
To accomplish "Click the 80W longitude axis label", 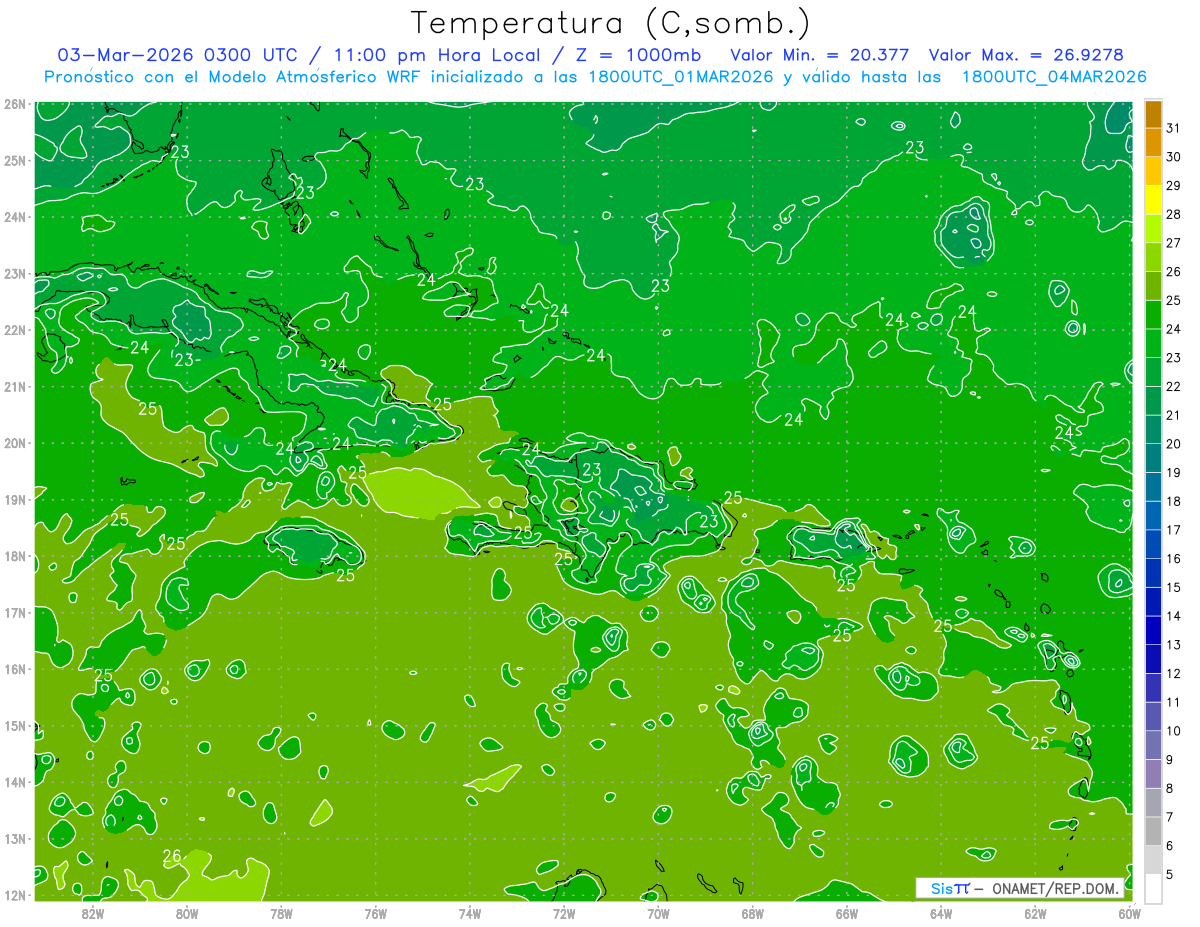I will pyautogui.click(x=187, y=913).
